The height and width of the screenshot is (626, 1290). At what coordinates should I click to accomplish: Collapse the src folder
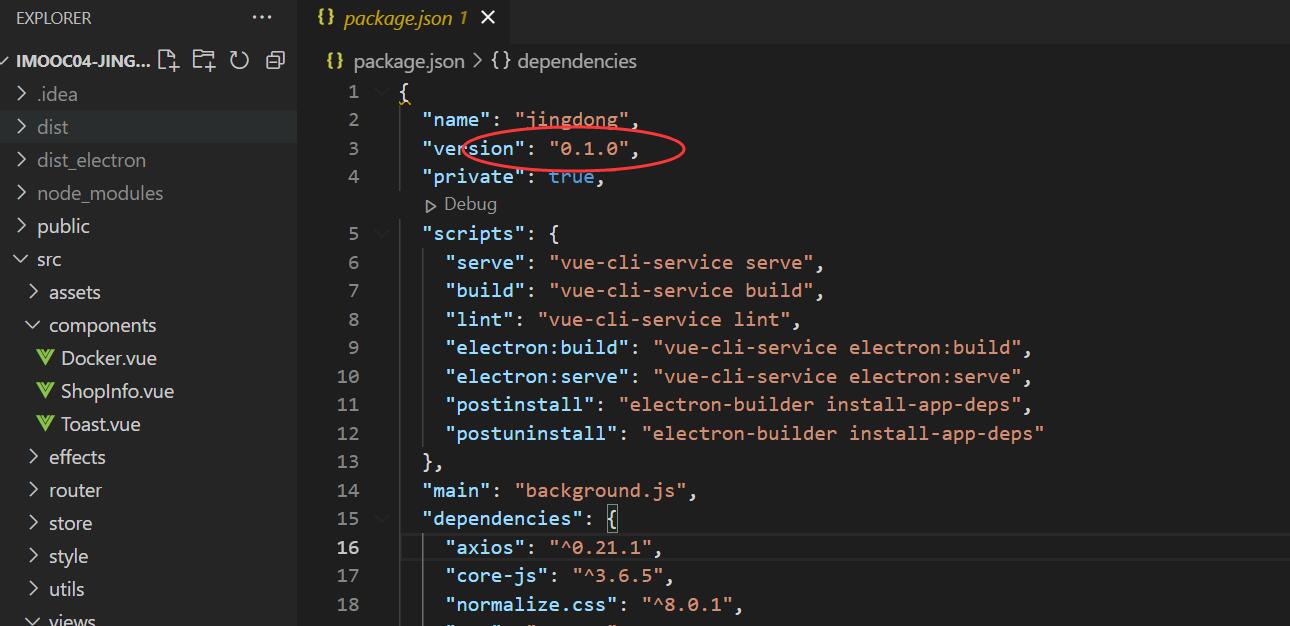point(21,259)
